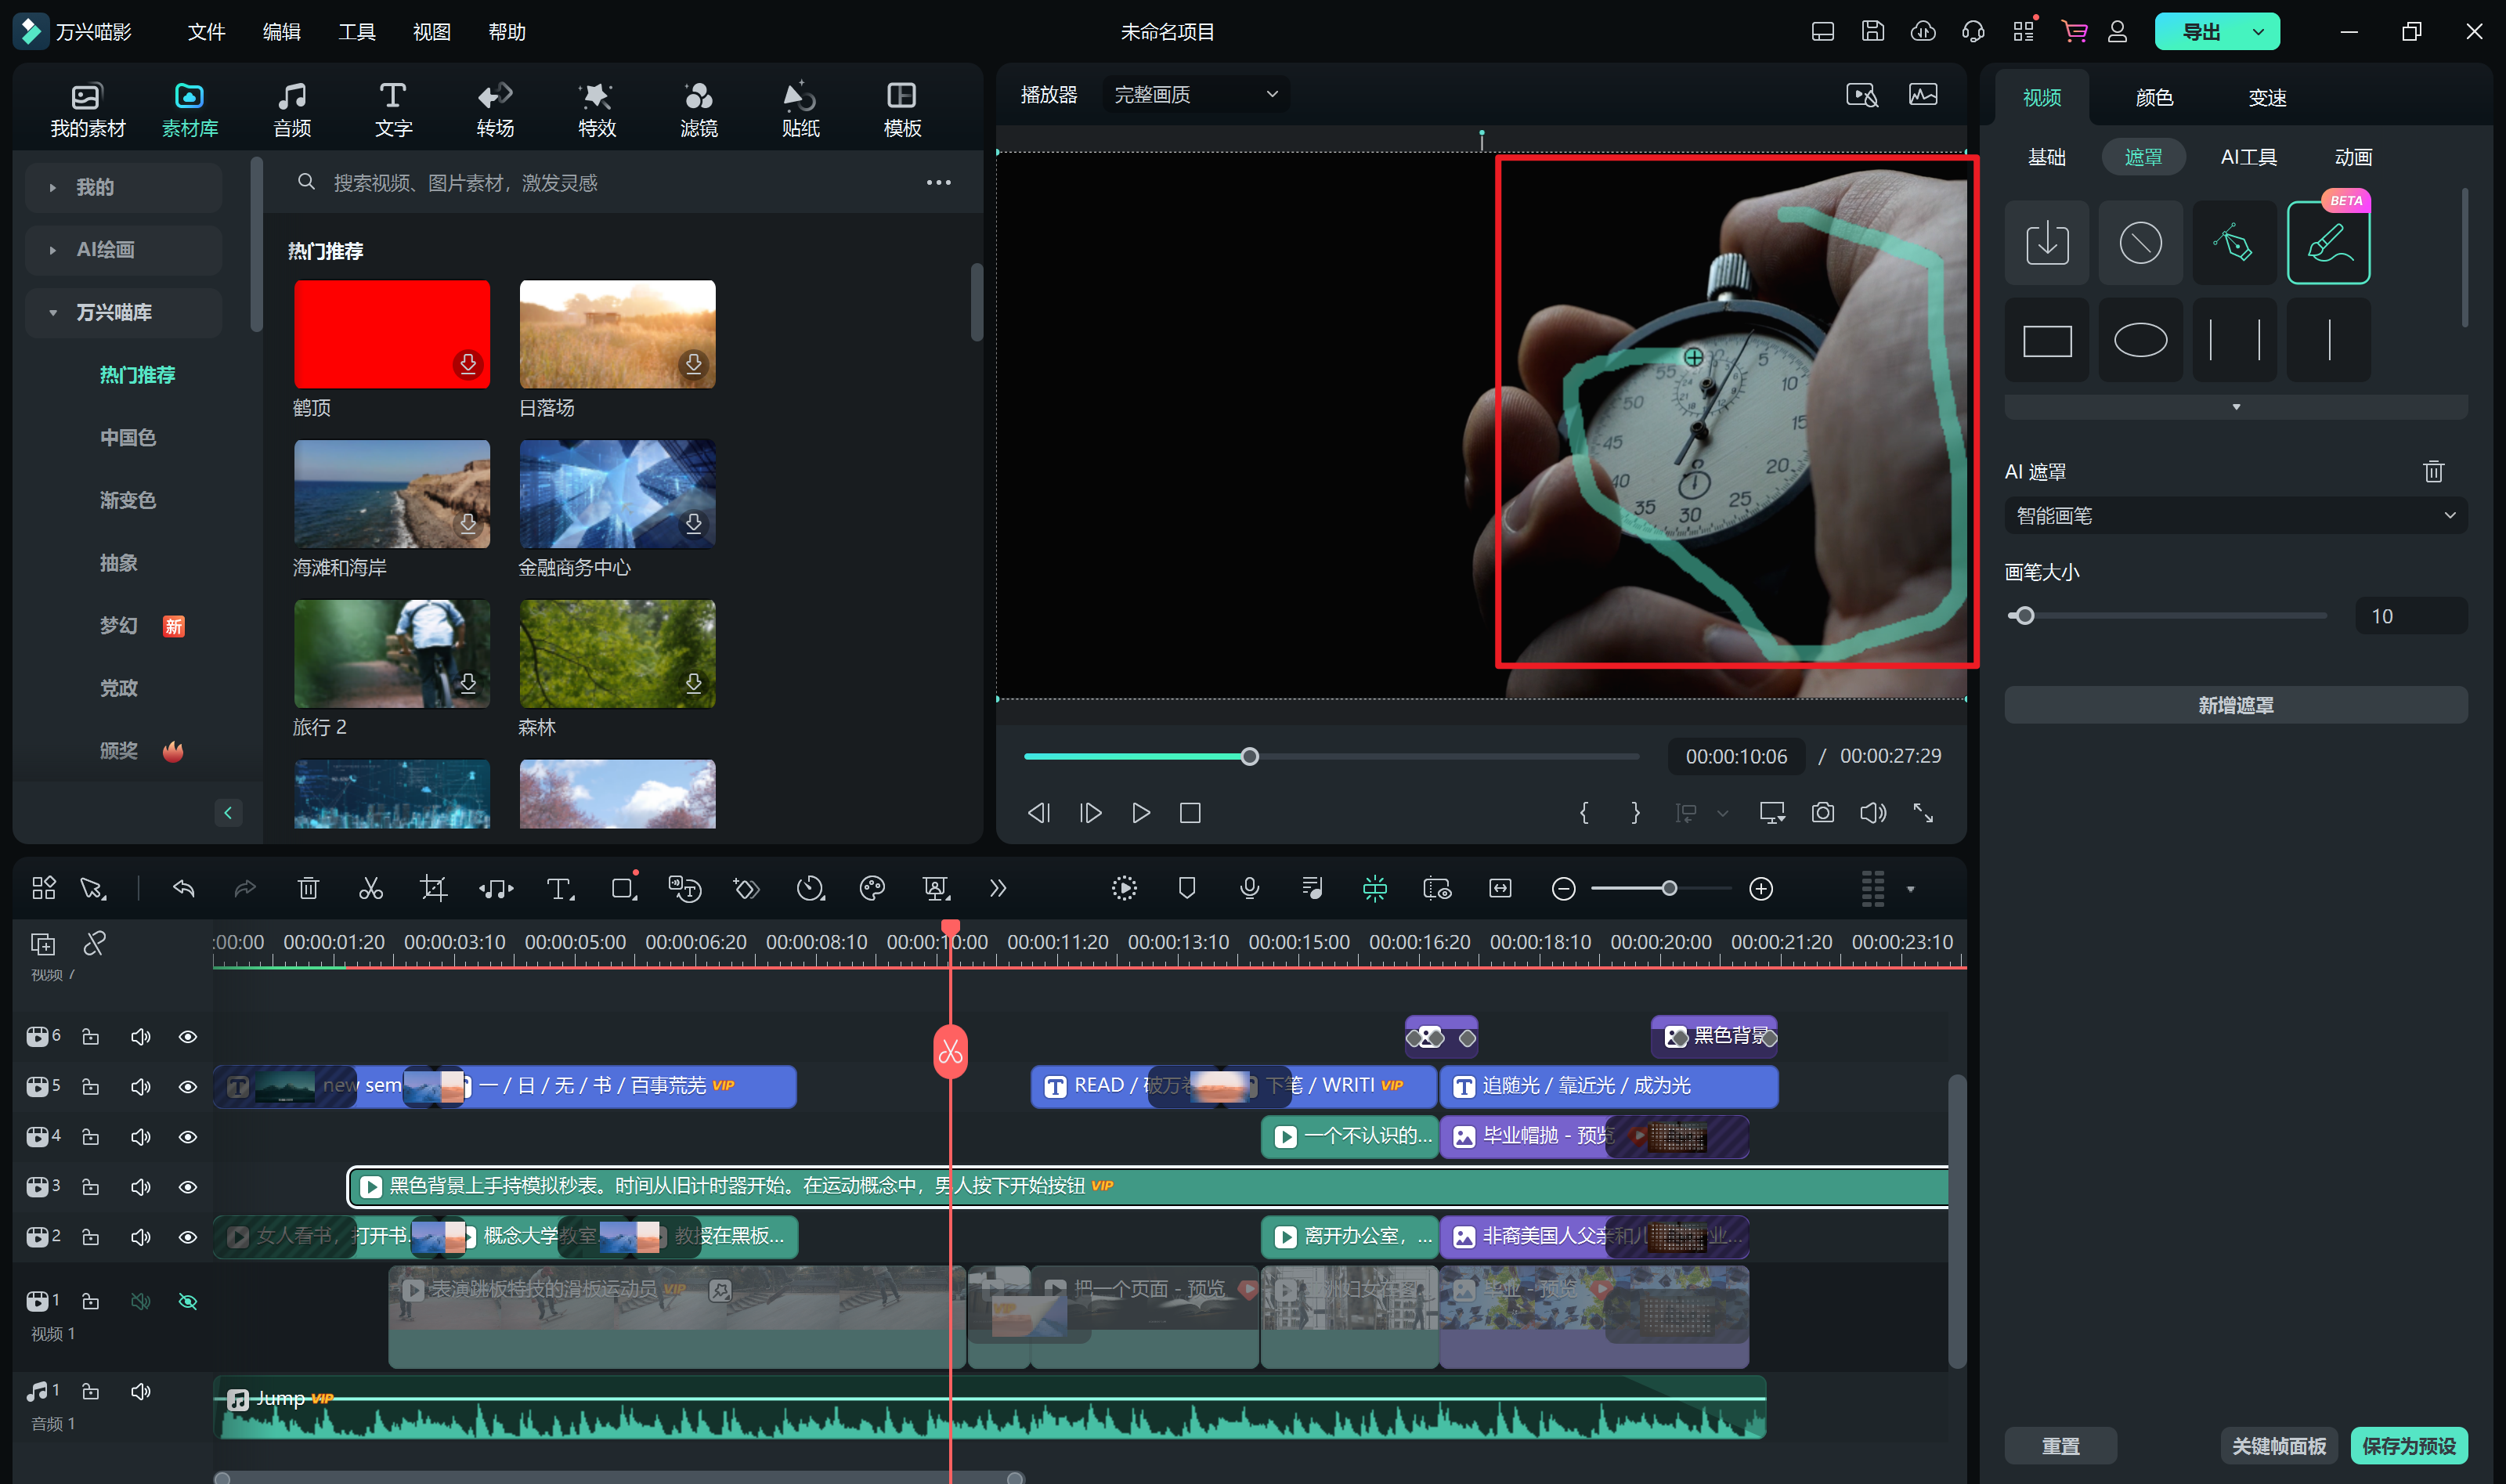Image resolution: width=2506 pixels, height=1484 pixels.
Task: Click Save as Preset button
Action: (x=2408, y=1446)
